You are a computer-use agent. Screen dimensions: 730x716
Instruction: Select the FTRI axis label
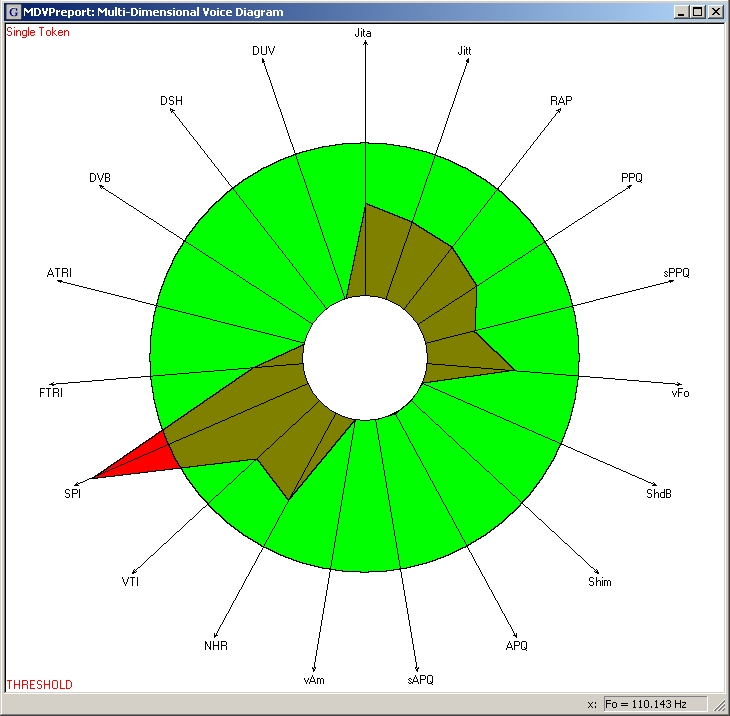[51, 393]
